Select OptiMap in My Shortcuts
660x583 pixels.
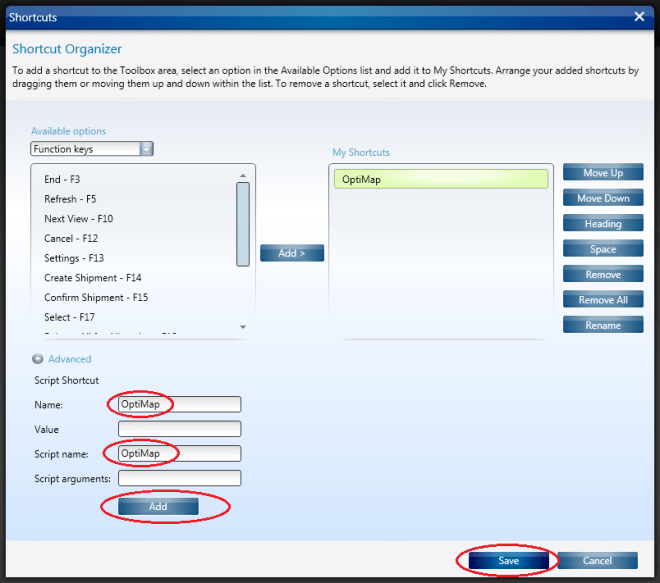[x=441, y=180]
